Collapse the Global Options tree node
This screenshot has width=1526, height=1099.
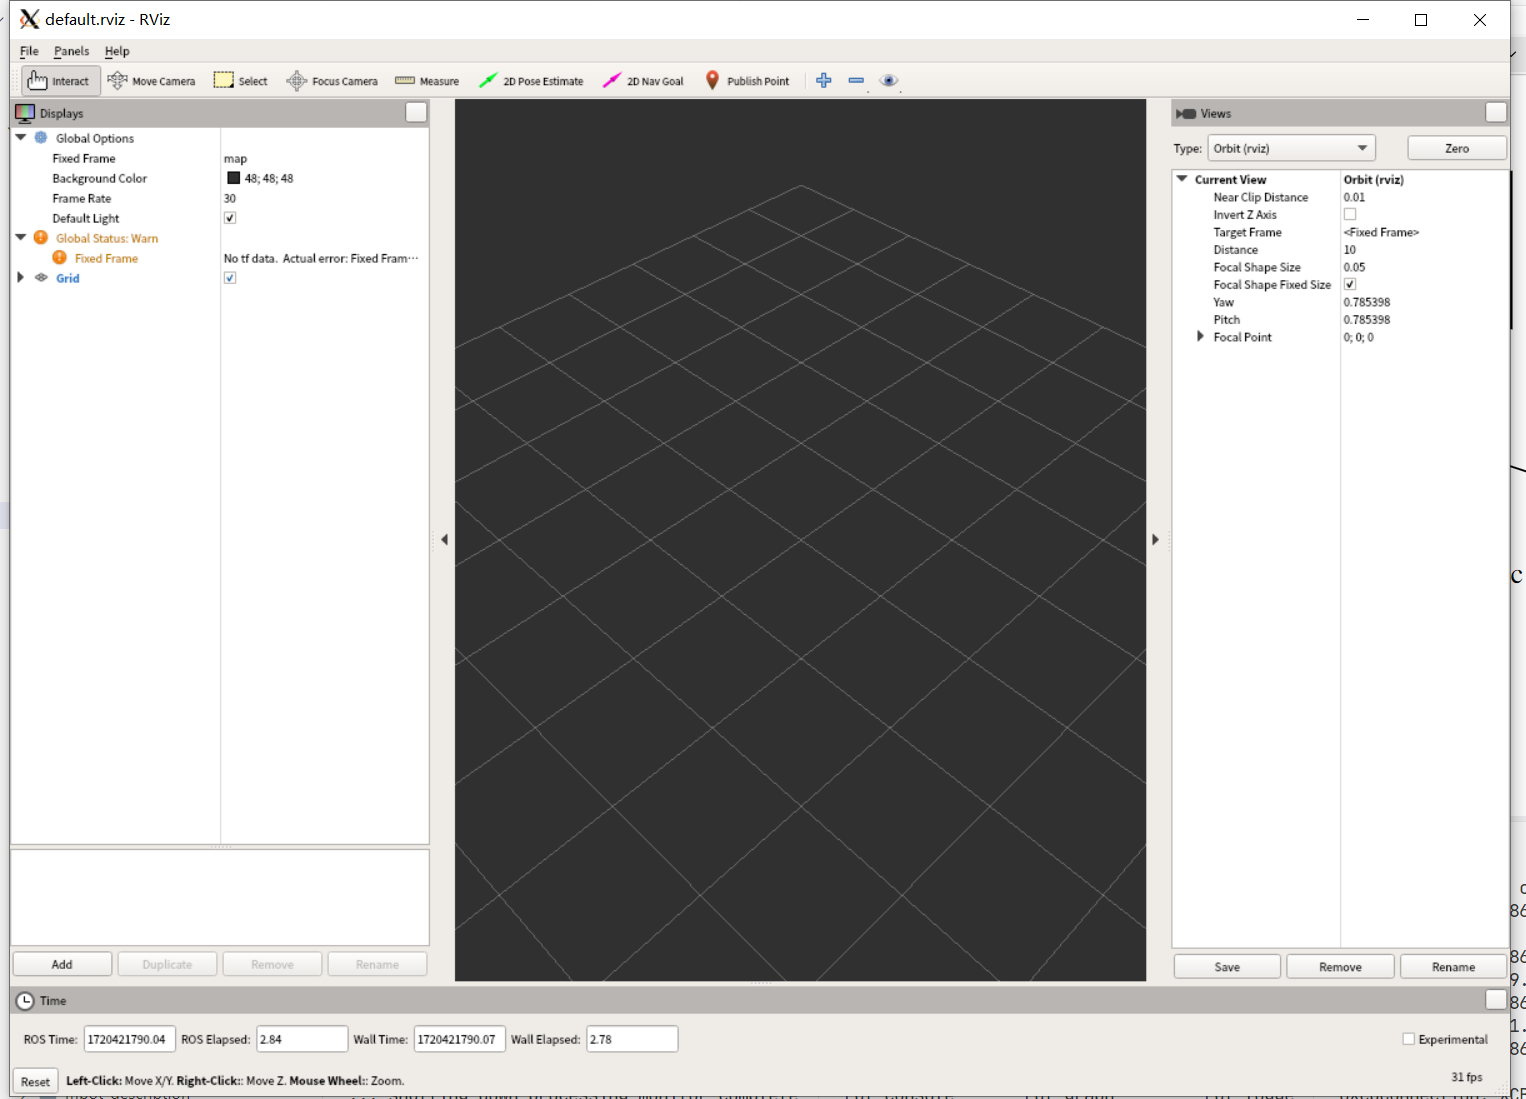[x=21, y=138]
